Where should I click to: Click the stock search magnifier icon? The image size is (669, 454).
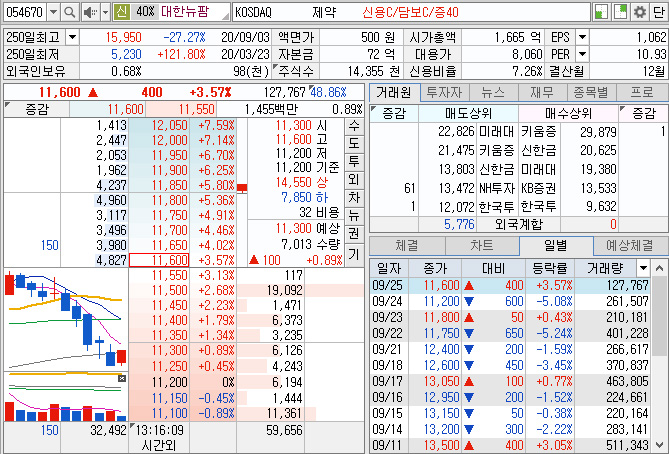69,12
